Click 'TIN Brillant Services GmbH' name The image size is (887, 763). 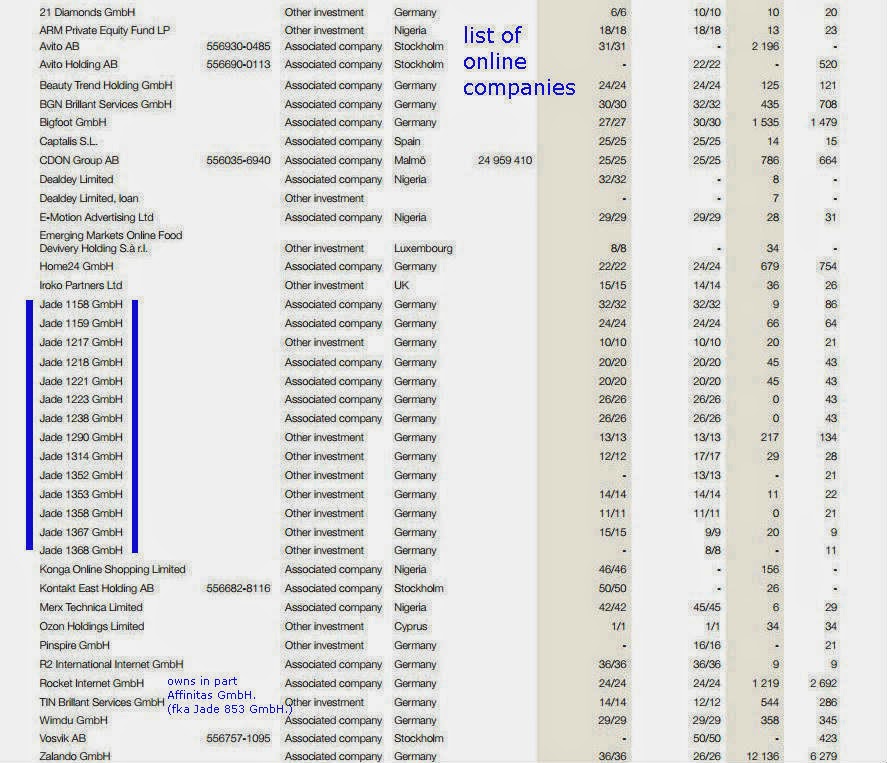point(102,702)
